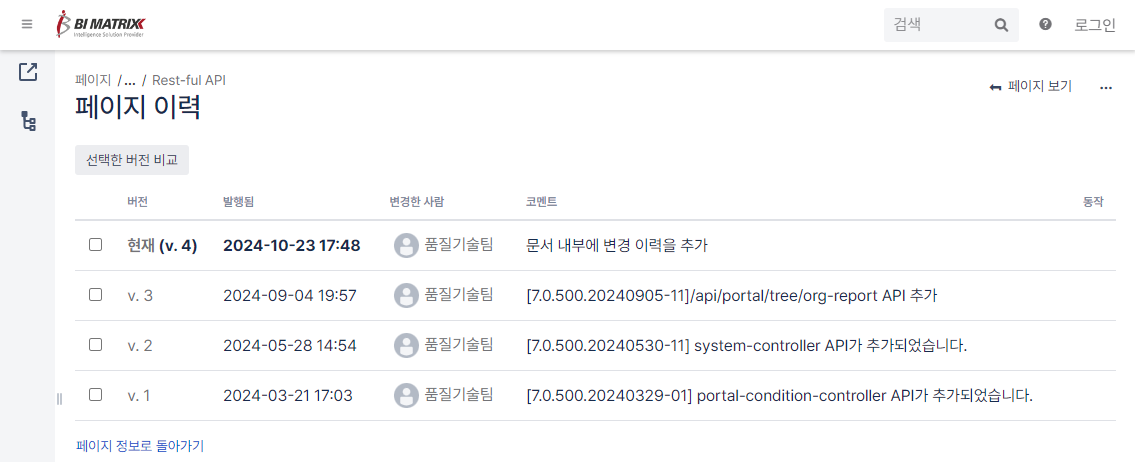Click the 품질기술팀 avatar in v. 4 row

[x=406, y=245]
